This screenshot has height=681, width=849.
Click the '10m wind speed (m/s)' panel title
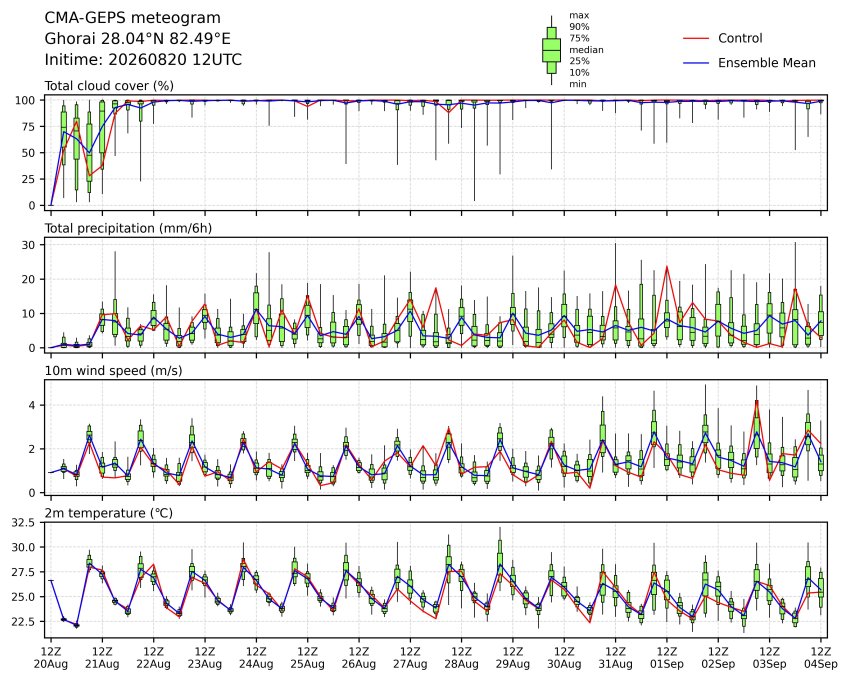(x=113, y=371)
